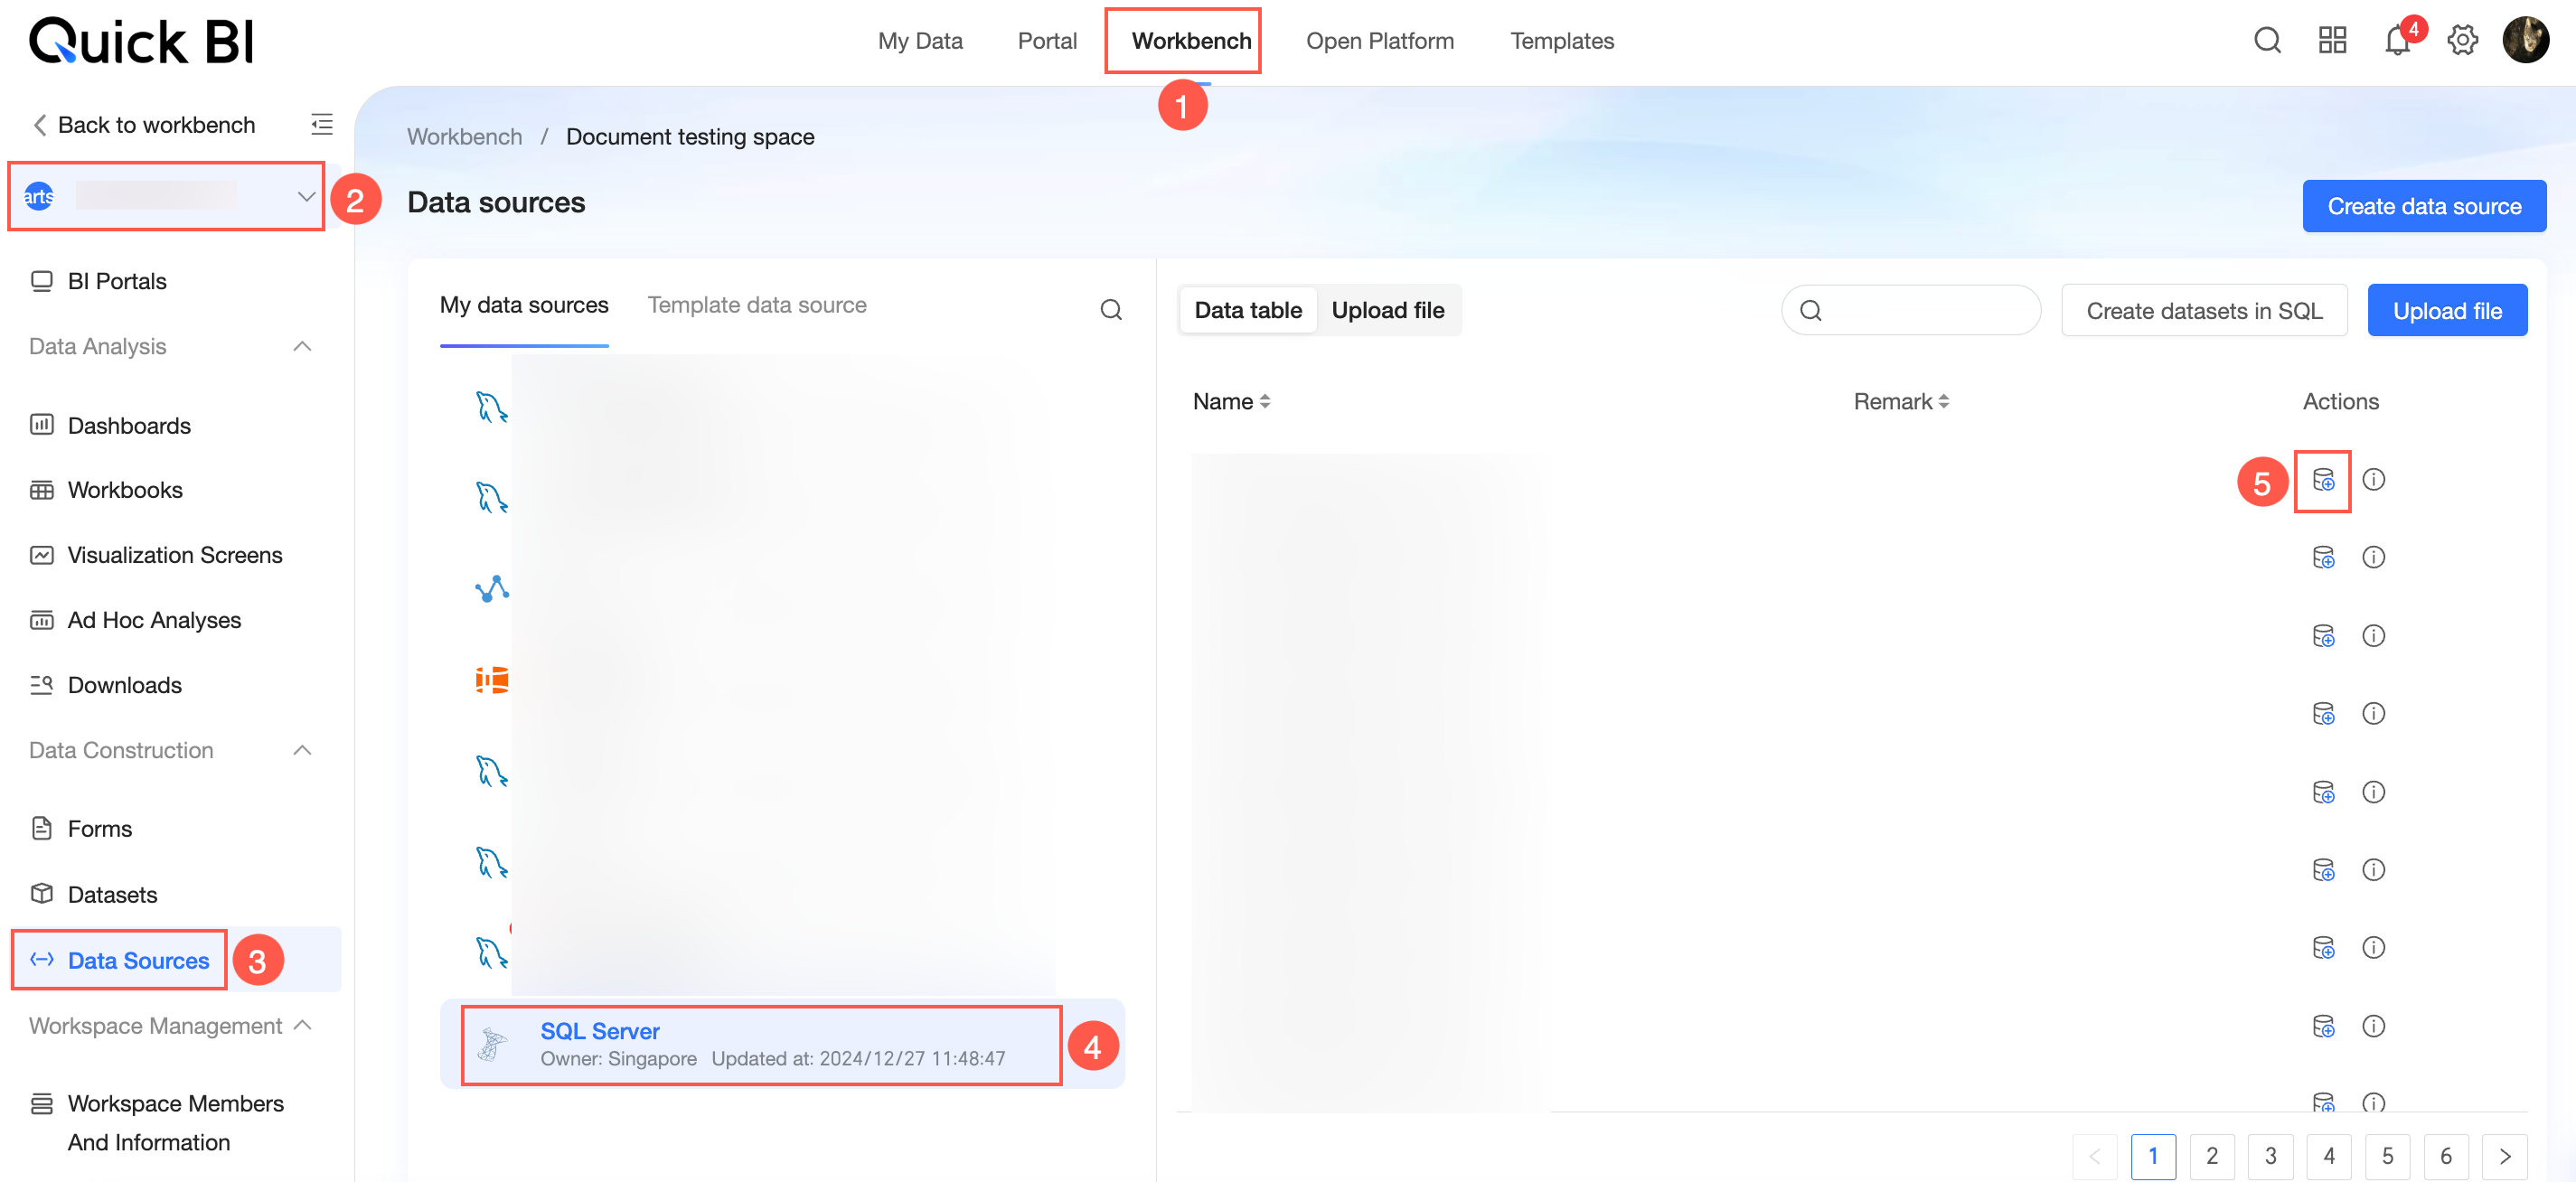Open the workspace selector dropdown
Screen dimensions: 2576x1182
click(166, 196)
